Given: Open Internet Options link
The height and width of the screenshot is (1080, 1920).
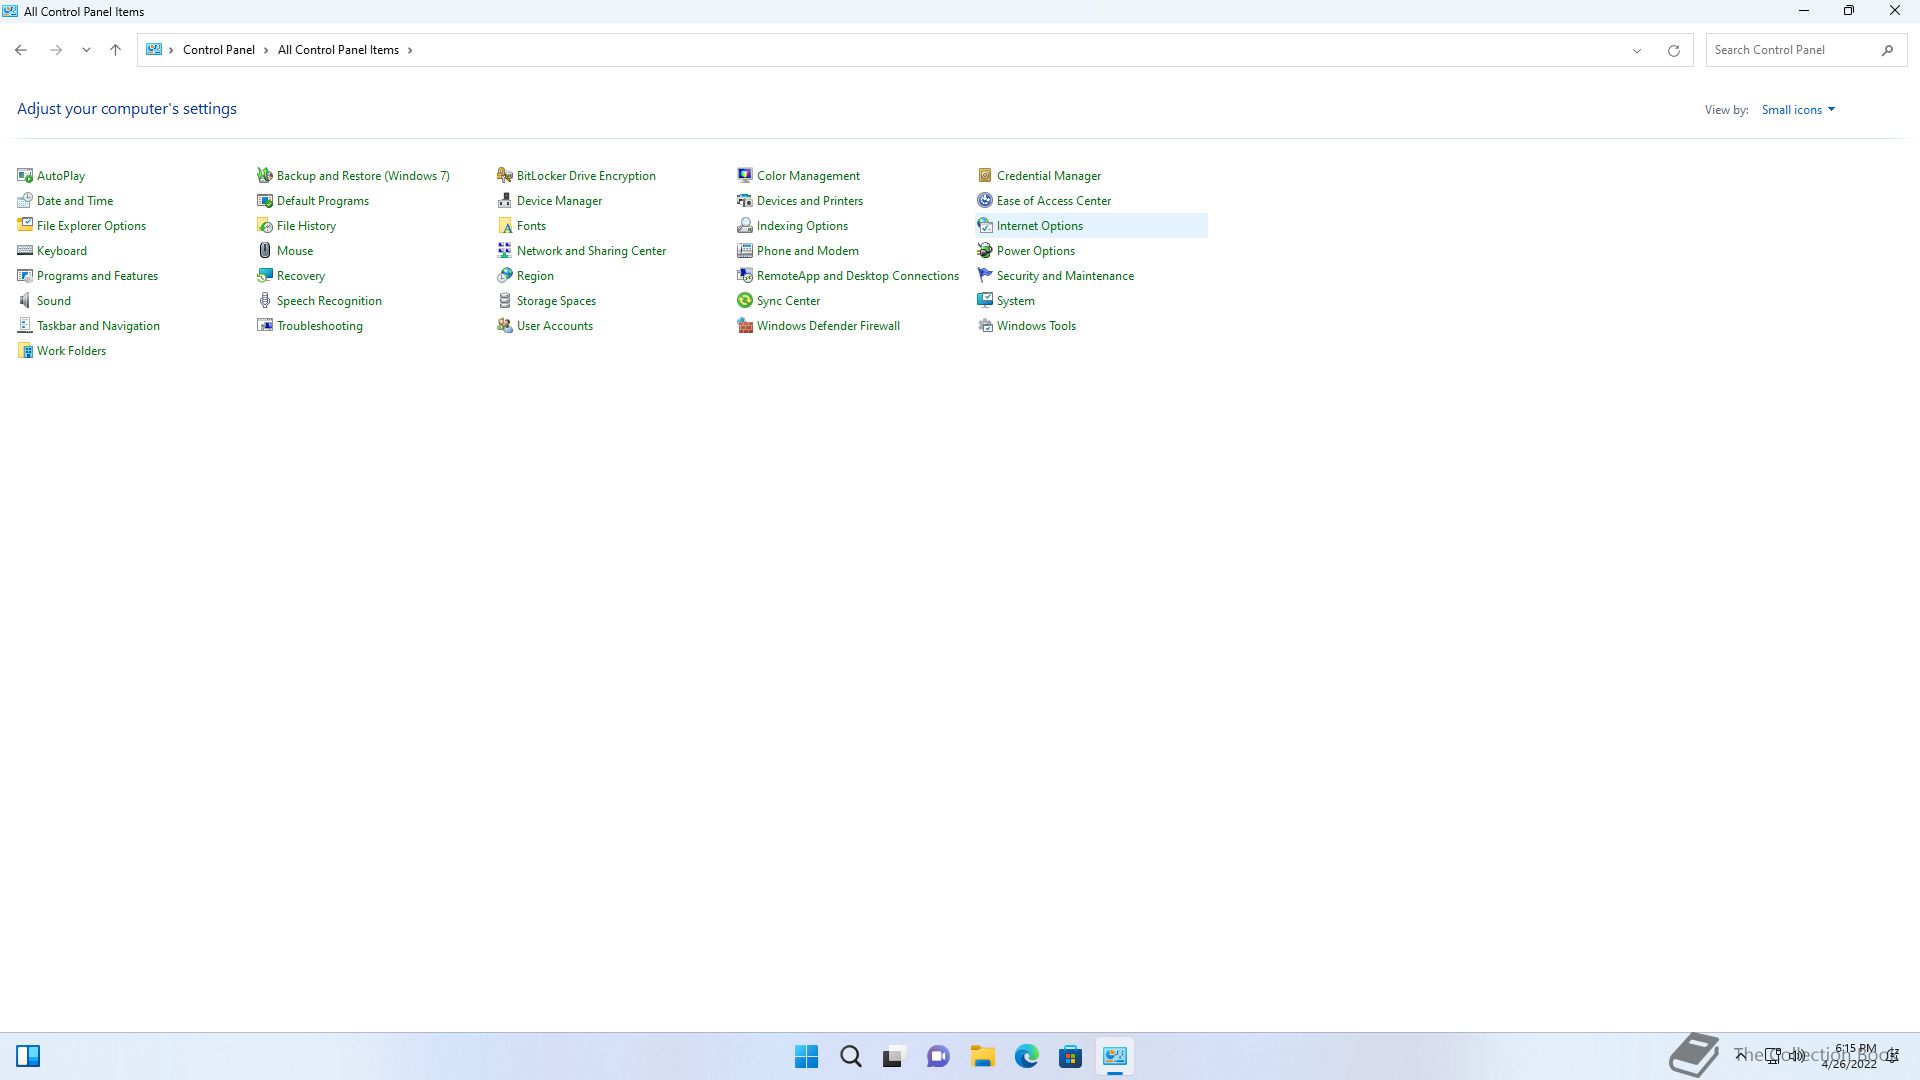Looking at the screenshot, I should coord(1040,226).
